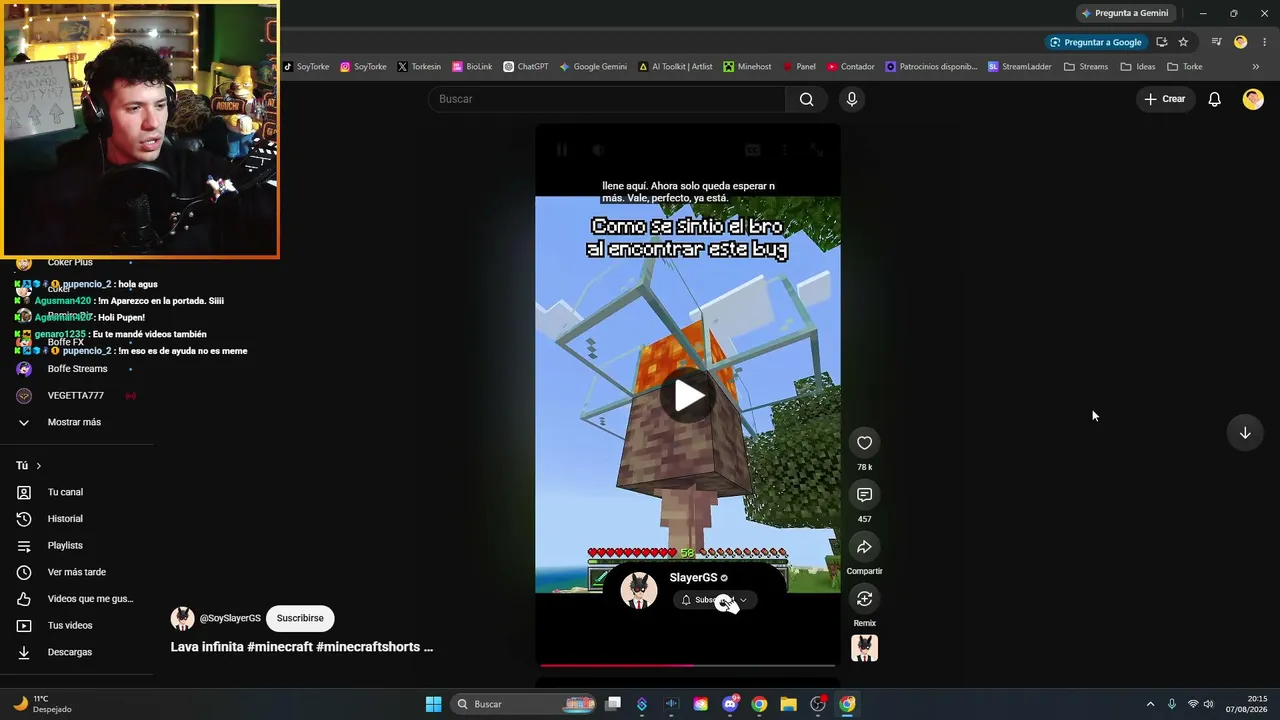
Task: Open YouTube notifications bell
Action: point(1214,99)
